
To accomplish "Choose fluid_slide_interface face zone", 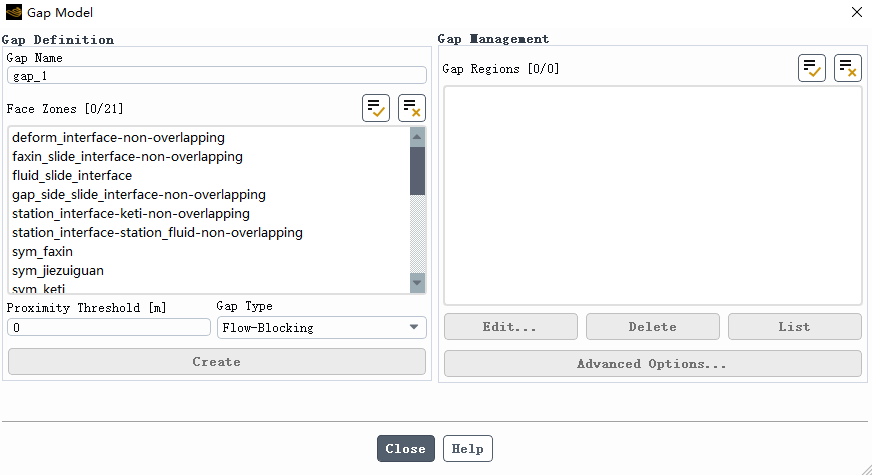I will 209,175.
